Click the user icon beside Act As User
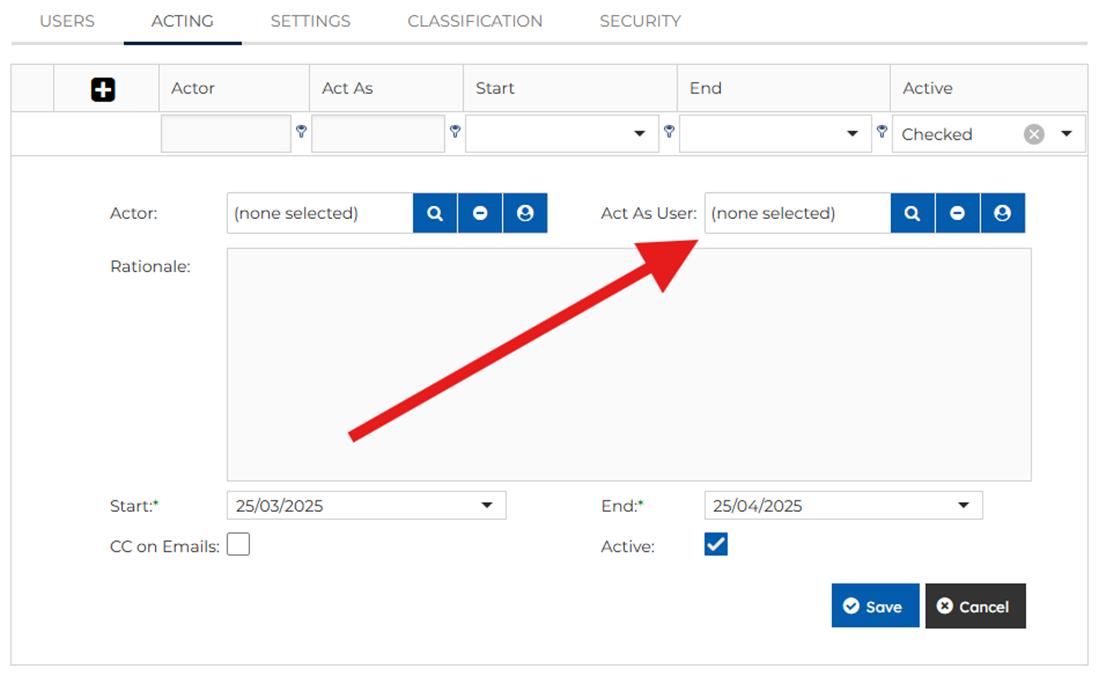The width and height of the screenshot is (1099, 676). point(1003,213)
